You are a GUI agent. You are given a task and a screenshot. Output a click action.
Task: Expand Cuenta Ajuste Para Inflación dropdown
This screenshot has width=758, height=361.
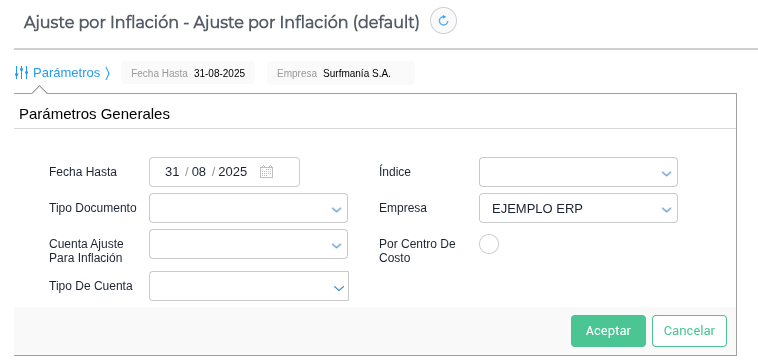pyautogui.click(x=248, y=245)
